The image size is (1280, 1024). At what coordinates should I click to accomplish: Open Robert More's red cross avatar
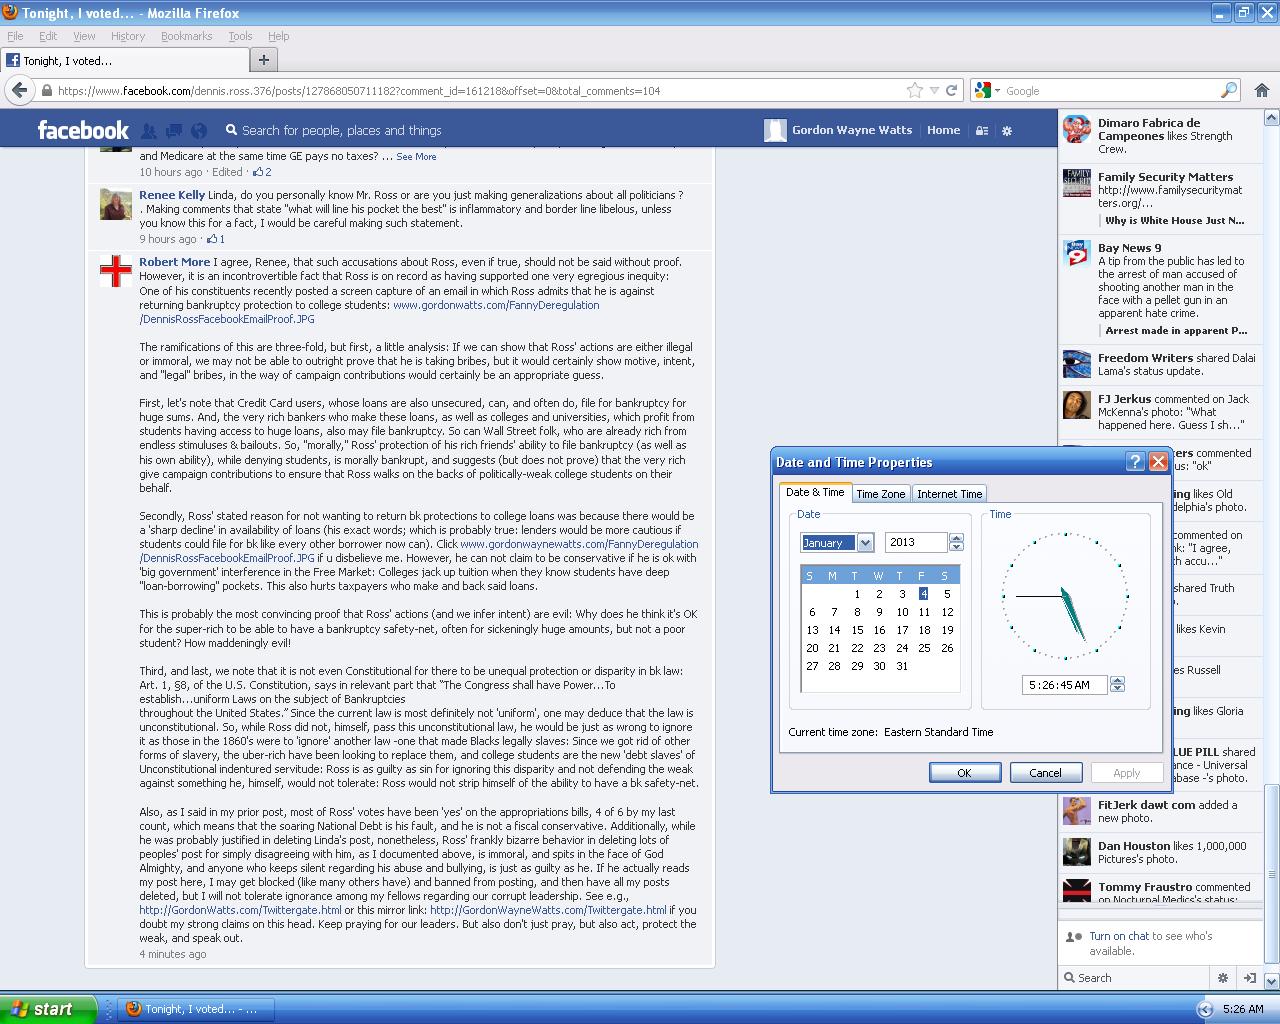click(x=116, y=270)
